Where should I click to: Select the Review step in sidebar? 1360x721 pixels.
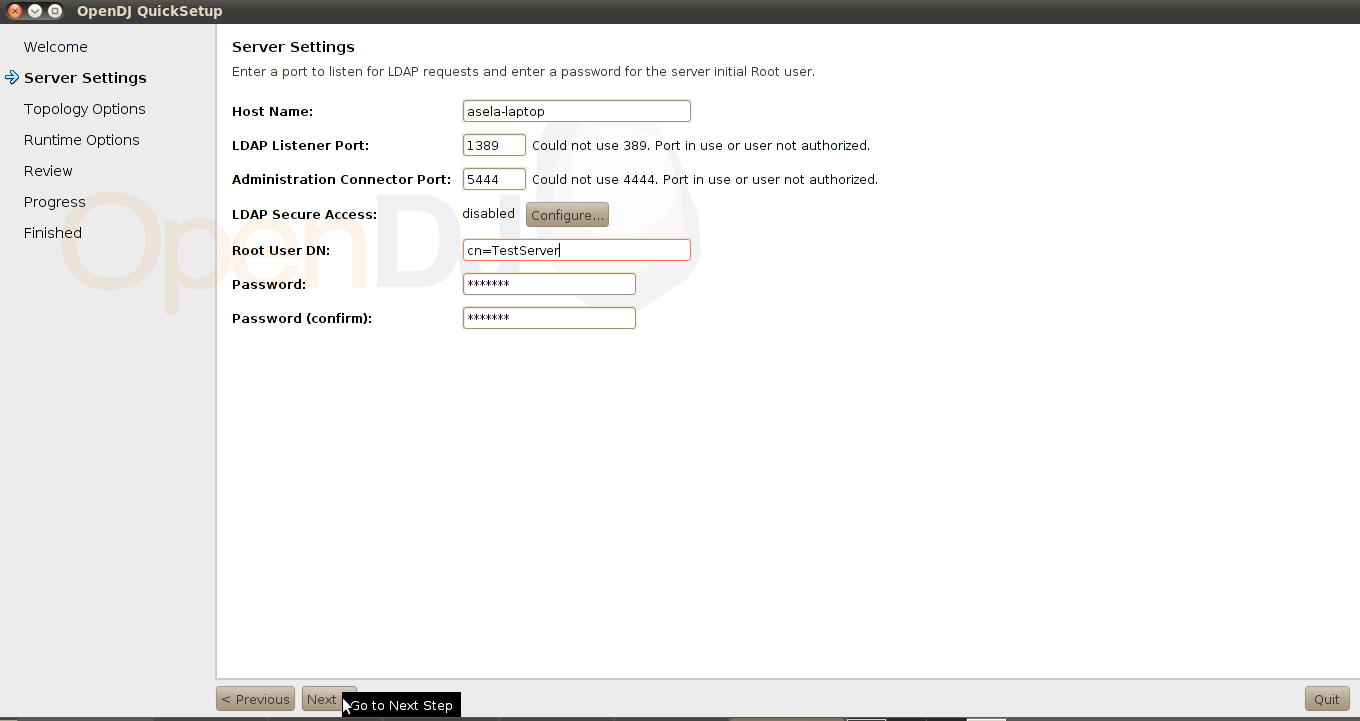(48, 171)
